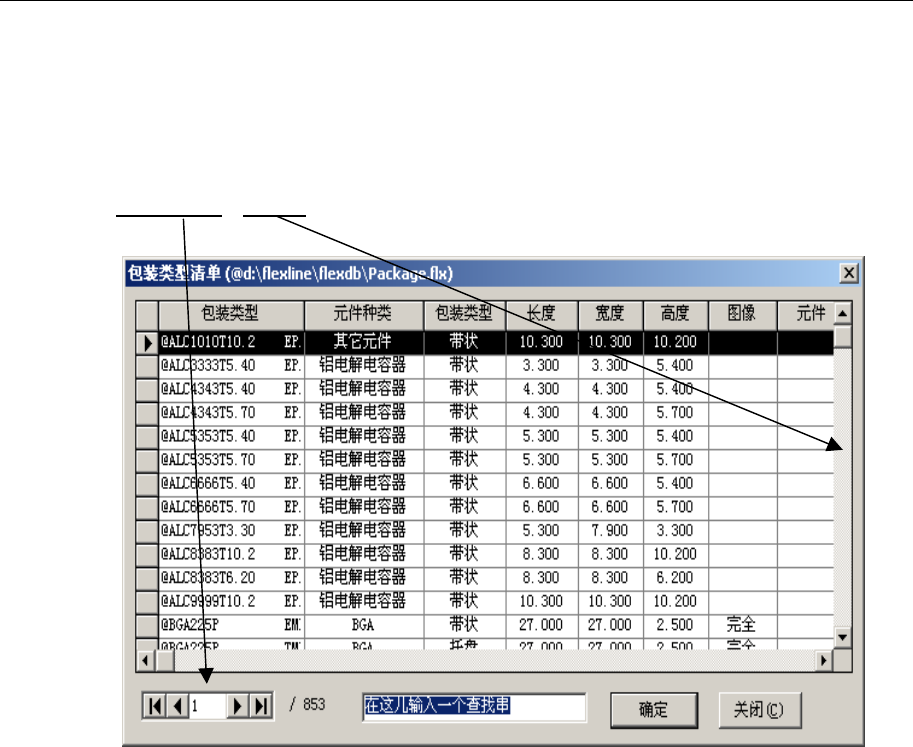Select row @ALC5353T5.70

point(484,461)
